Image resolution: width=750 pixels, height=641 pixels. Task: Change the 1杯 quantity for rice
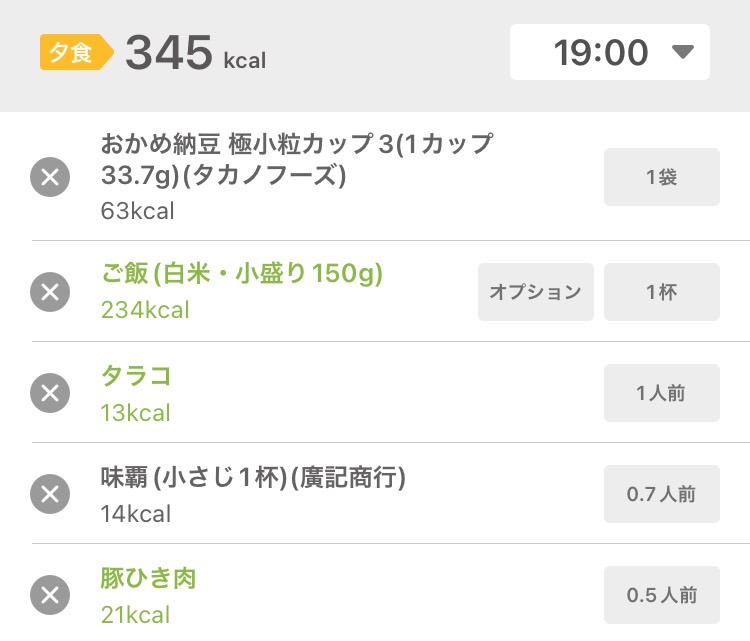tap(662, 292)
